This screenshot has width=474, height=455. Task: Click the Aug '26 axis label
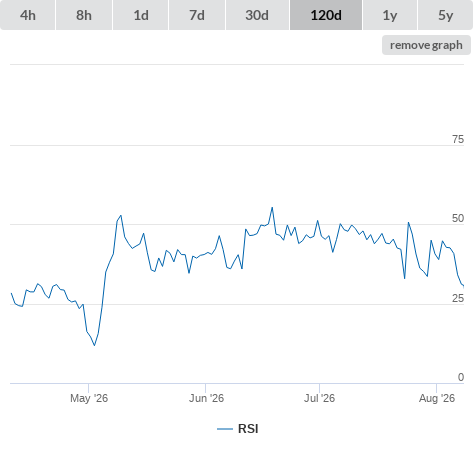(x=437, y=398)
